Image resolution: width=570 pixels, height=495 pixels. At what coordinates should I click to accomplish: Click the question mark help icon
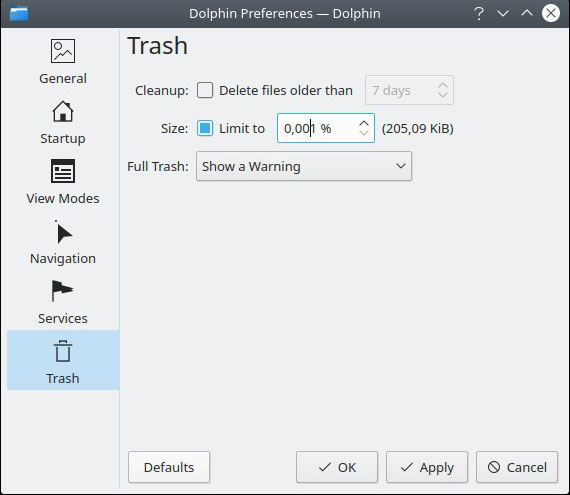point(479,13)
